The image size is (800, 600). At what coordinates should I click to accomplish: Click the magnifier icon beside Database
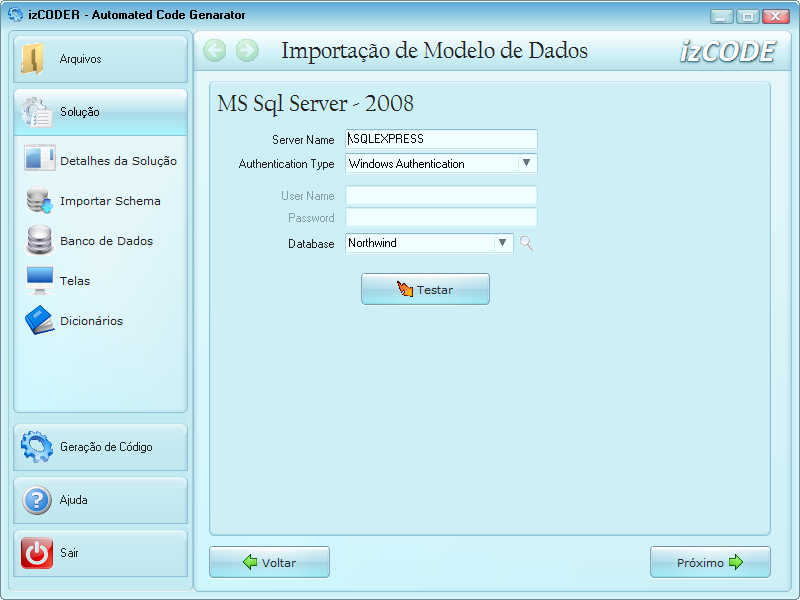[526, 243]
